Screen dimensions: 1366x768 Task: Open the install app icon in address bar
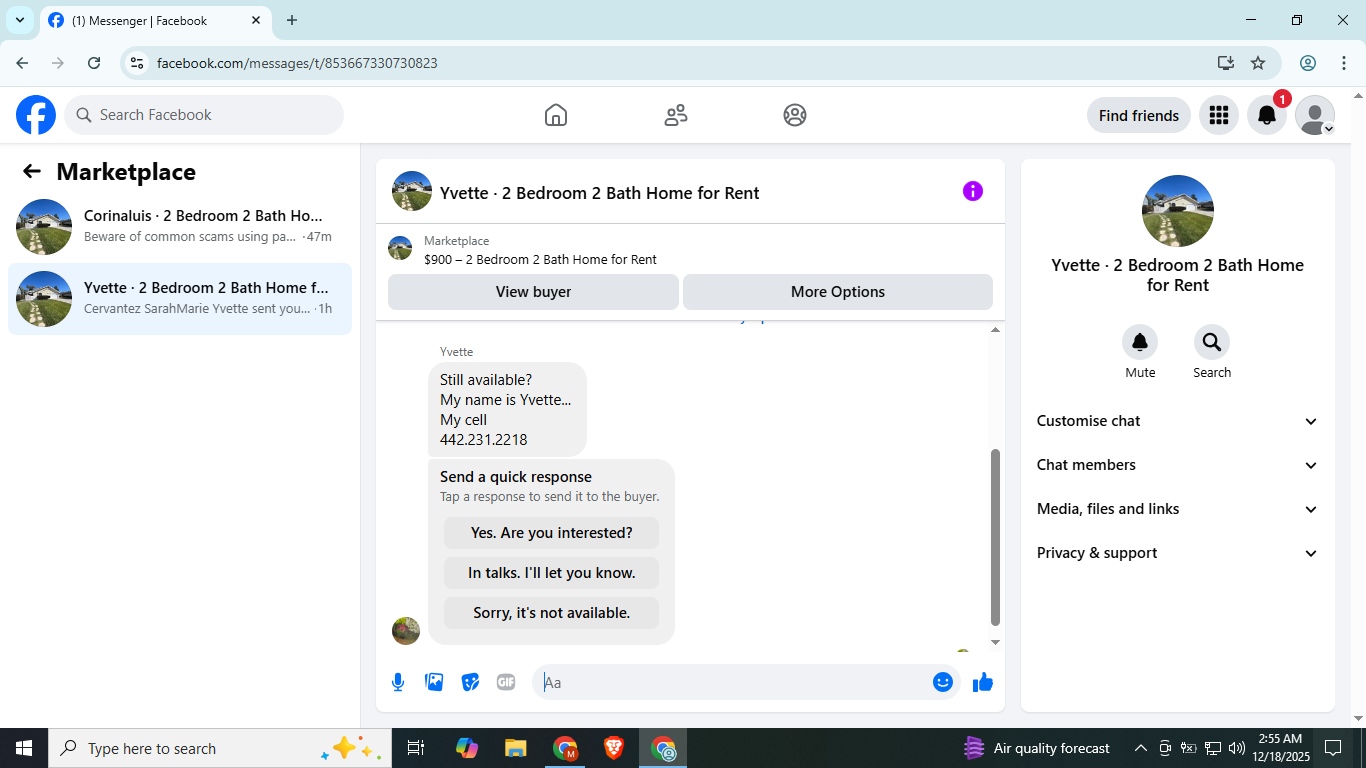[1226, 63]
